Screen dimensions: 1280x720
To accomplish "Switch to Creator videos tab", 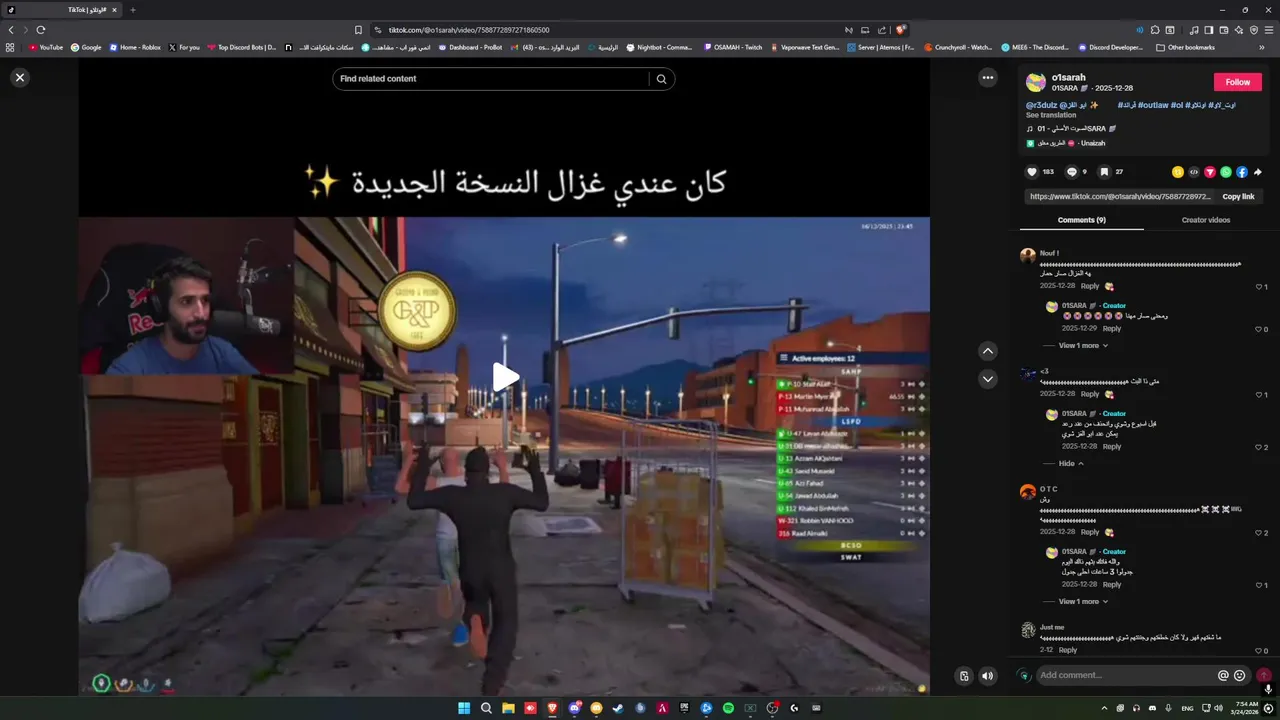I will (1206, 220).
